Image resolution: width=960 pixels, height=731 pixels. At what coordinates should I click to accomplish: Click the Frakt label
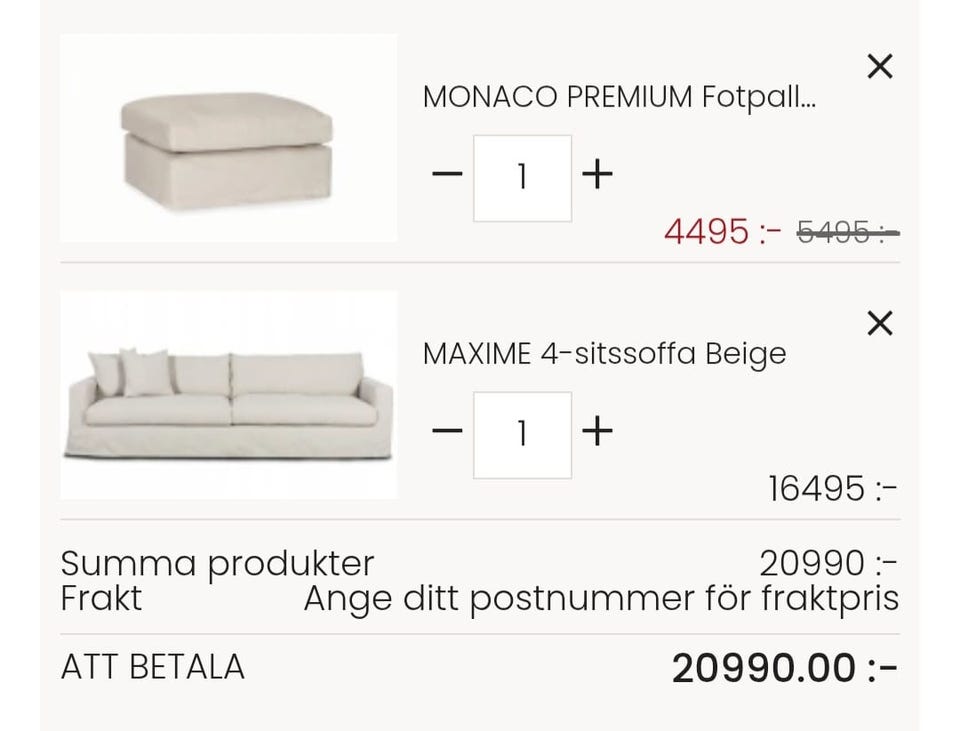(101, 599)
